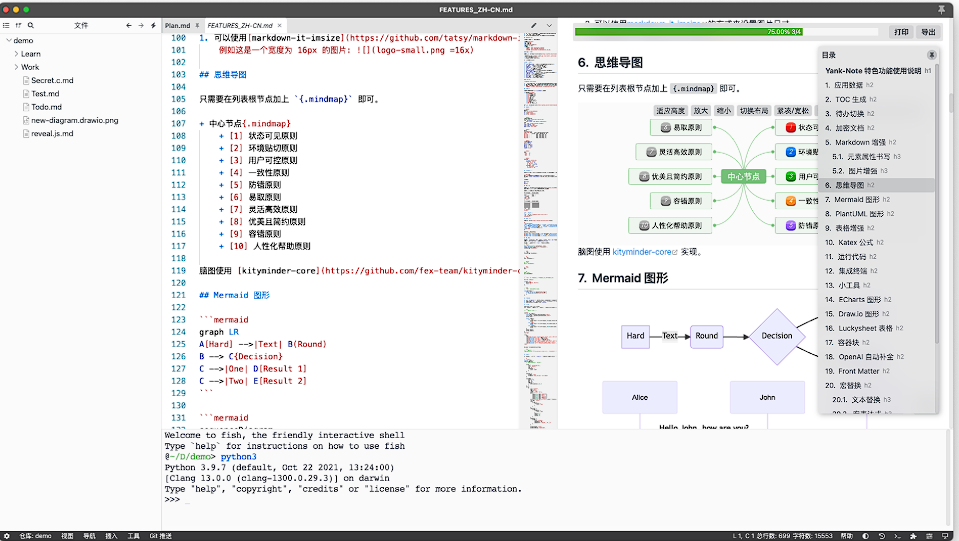Click the editor minimap strip
The width and height of the screenshot is (959, 541).
[x=540, y=229]
